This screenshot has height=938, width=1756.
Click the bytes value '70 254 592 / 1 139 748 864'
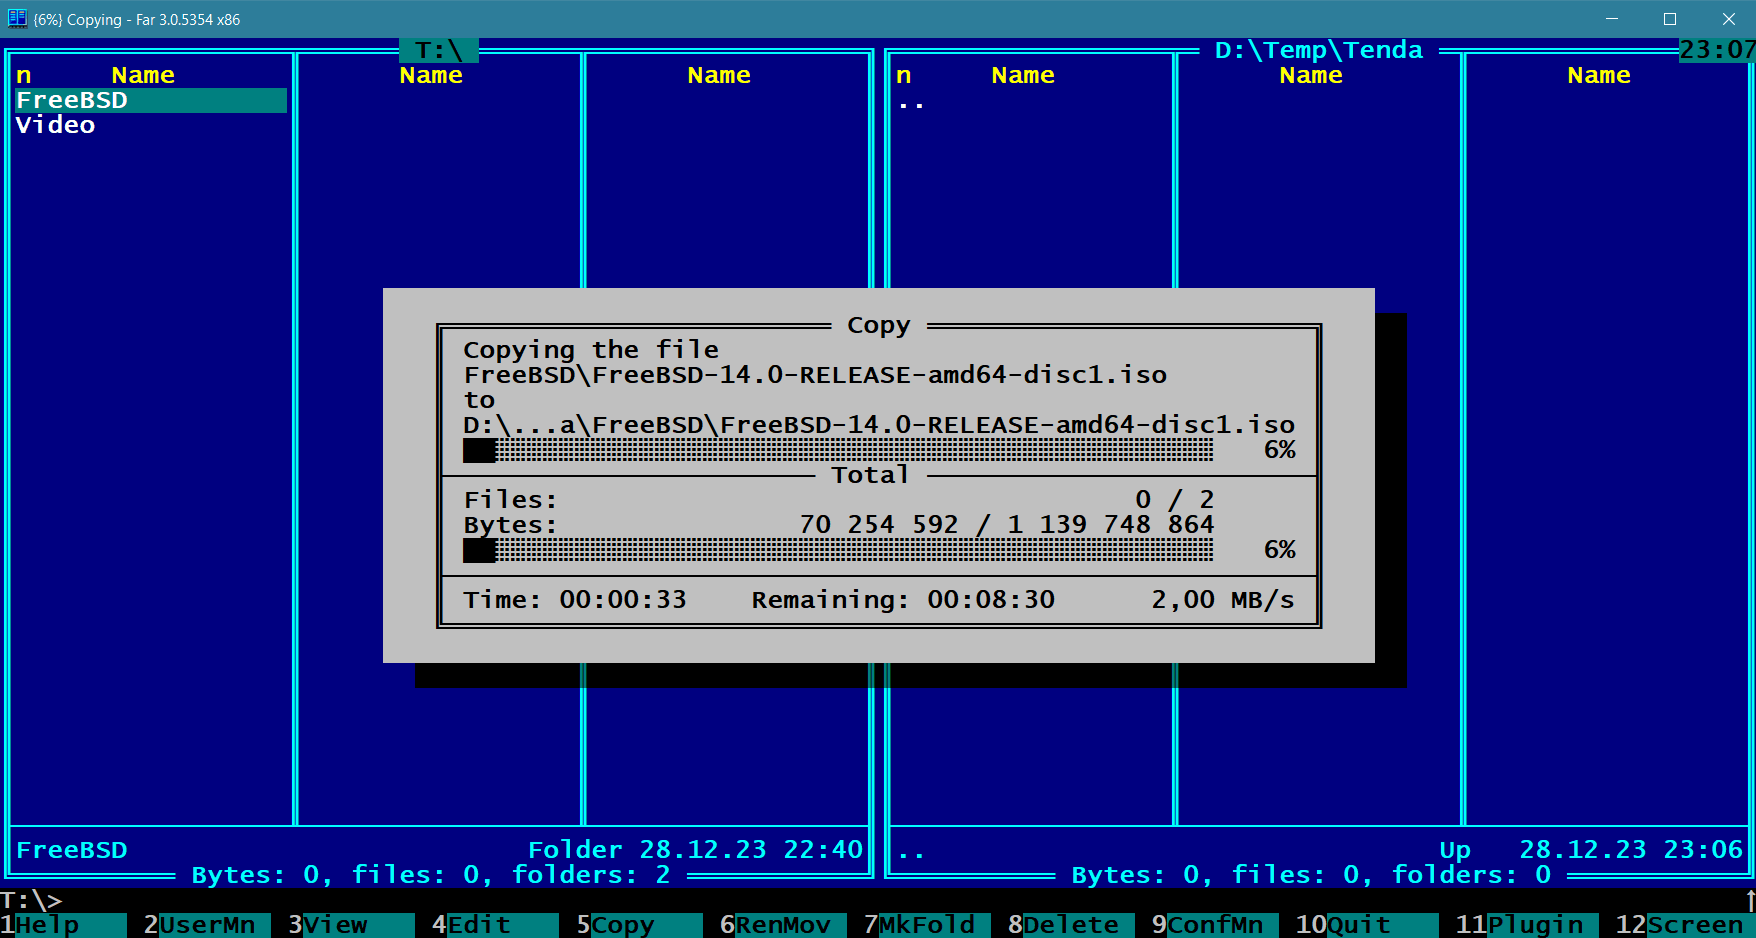pos(1007,525)
